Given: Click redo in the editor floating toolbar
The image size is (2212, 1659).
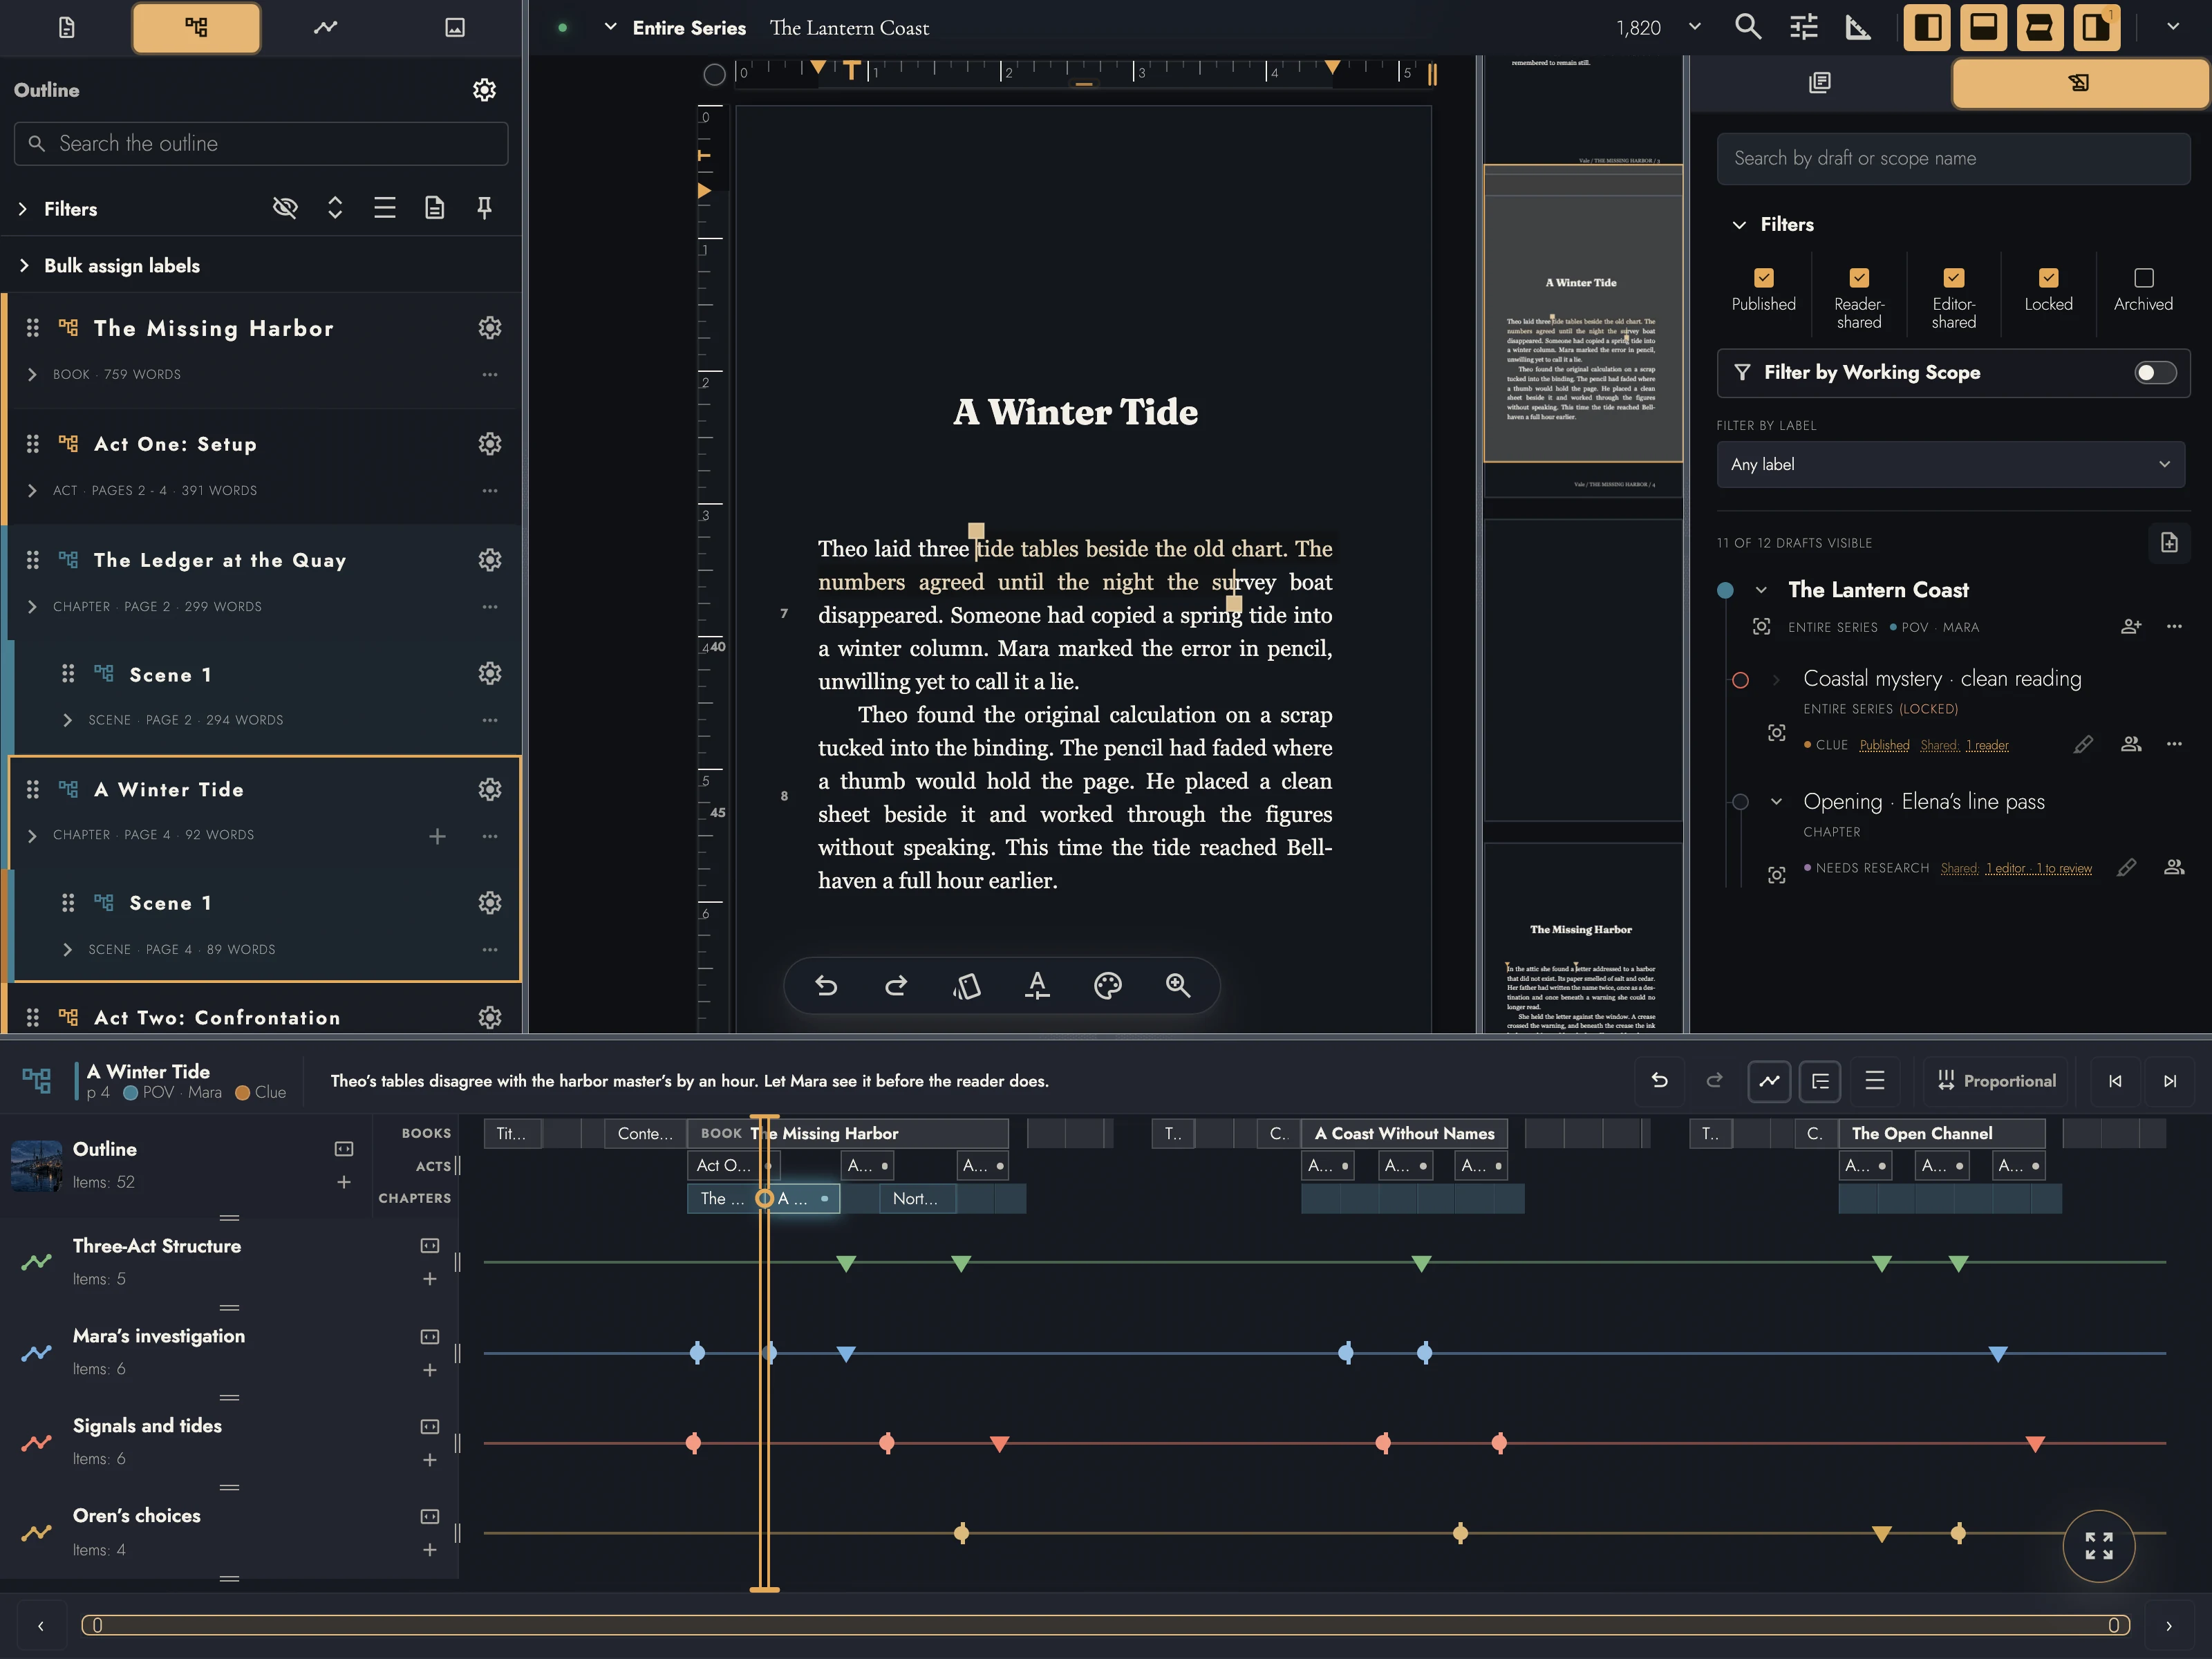Looking at the screenshot, I should (896, 986).
